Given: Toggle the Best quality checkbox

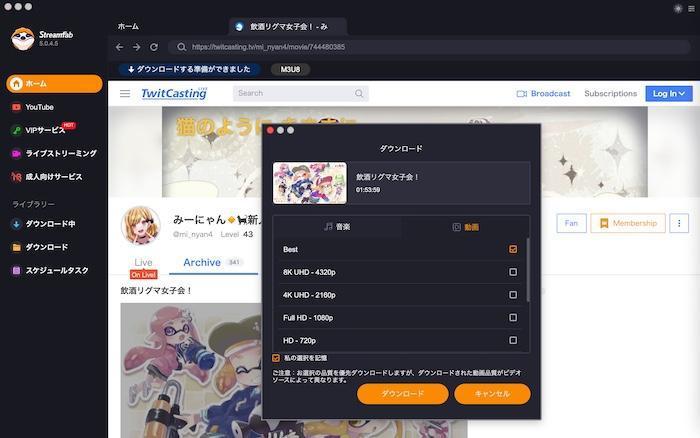Looking at the screenshot, I should [513, 249].
